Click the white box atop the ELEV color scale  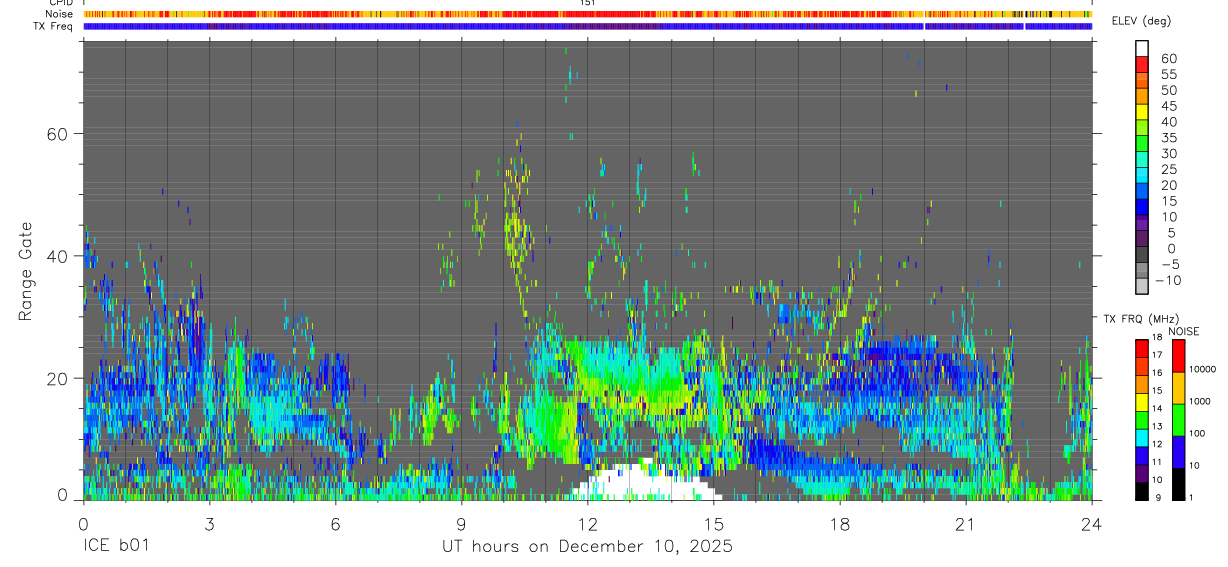[1142, 49]
